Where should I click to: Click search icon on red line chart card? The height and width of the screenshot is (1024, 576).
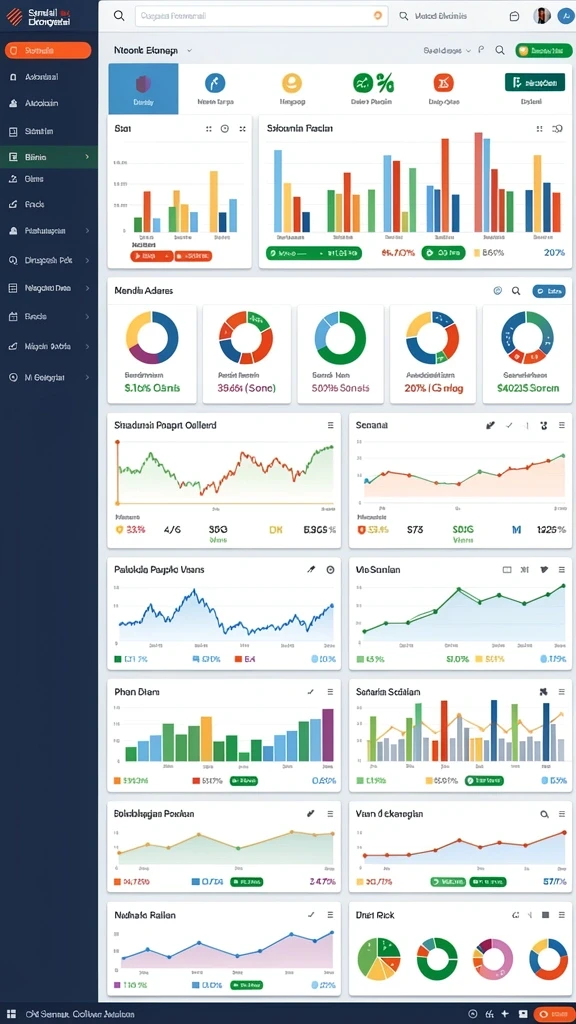coord(544,814)
